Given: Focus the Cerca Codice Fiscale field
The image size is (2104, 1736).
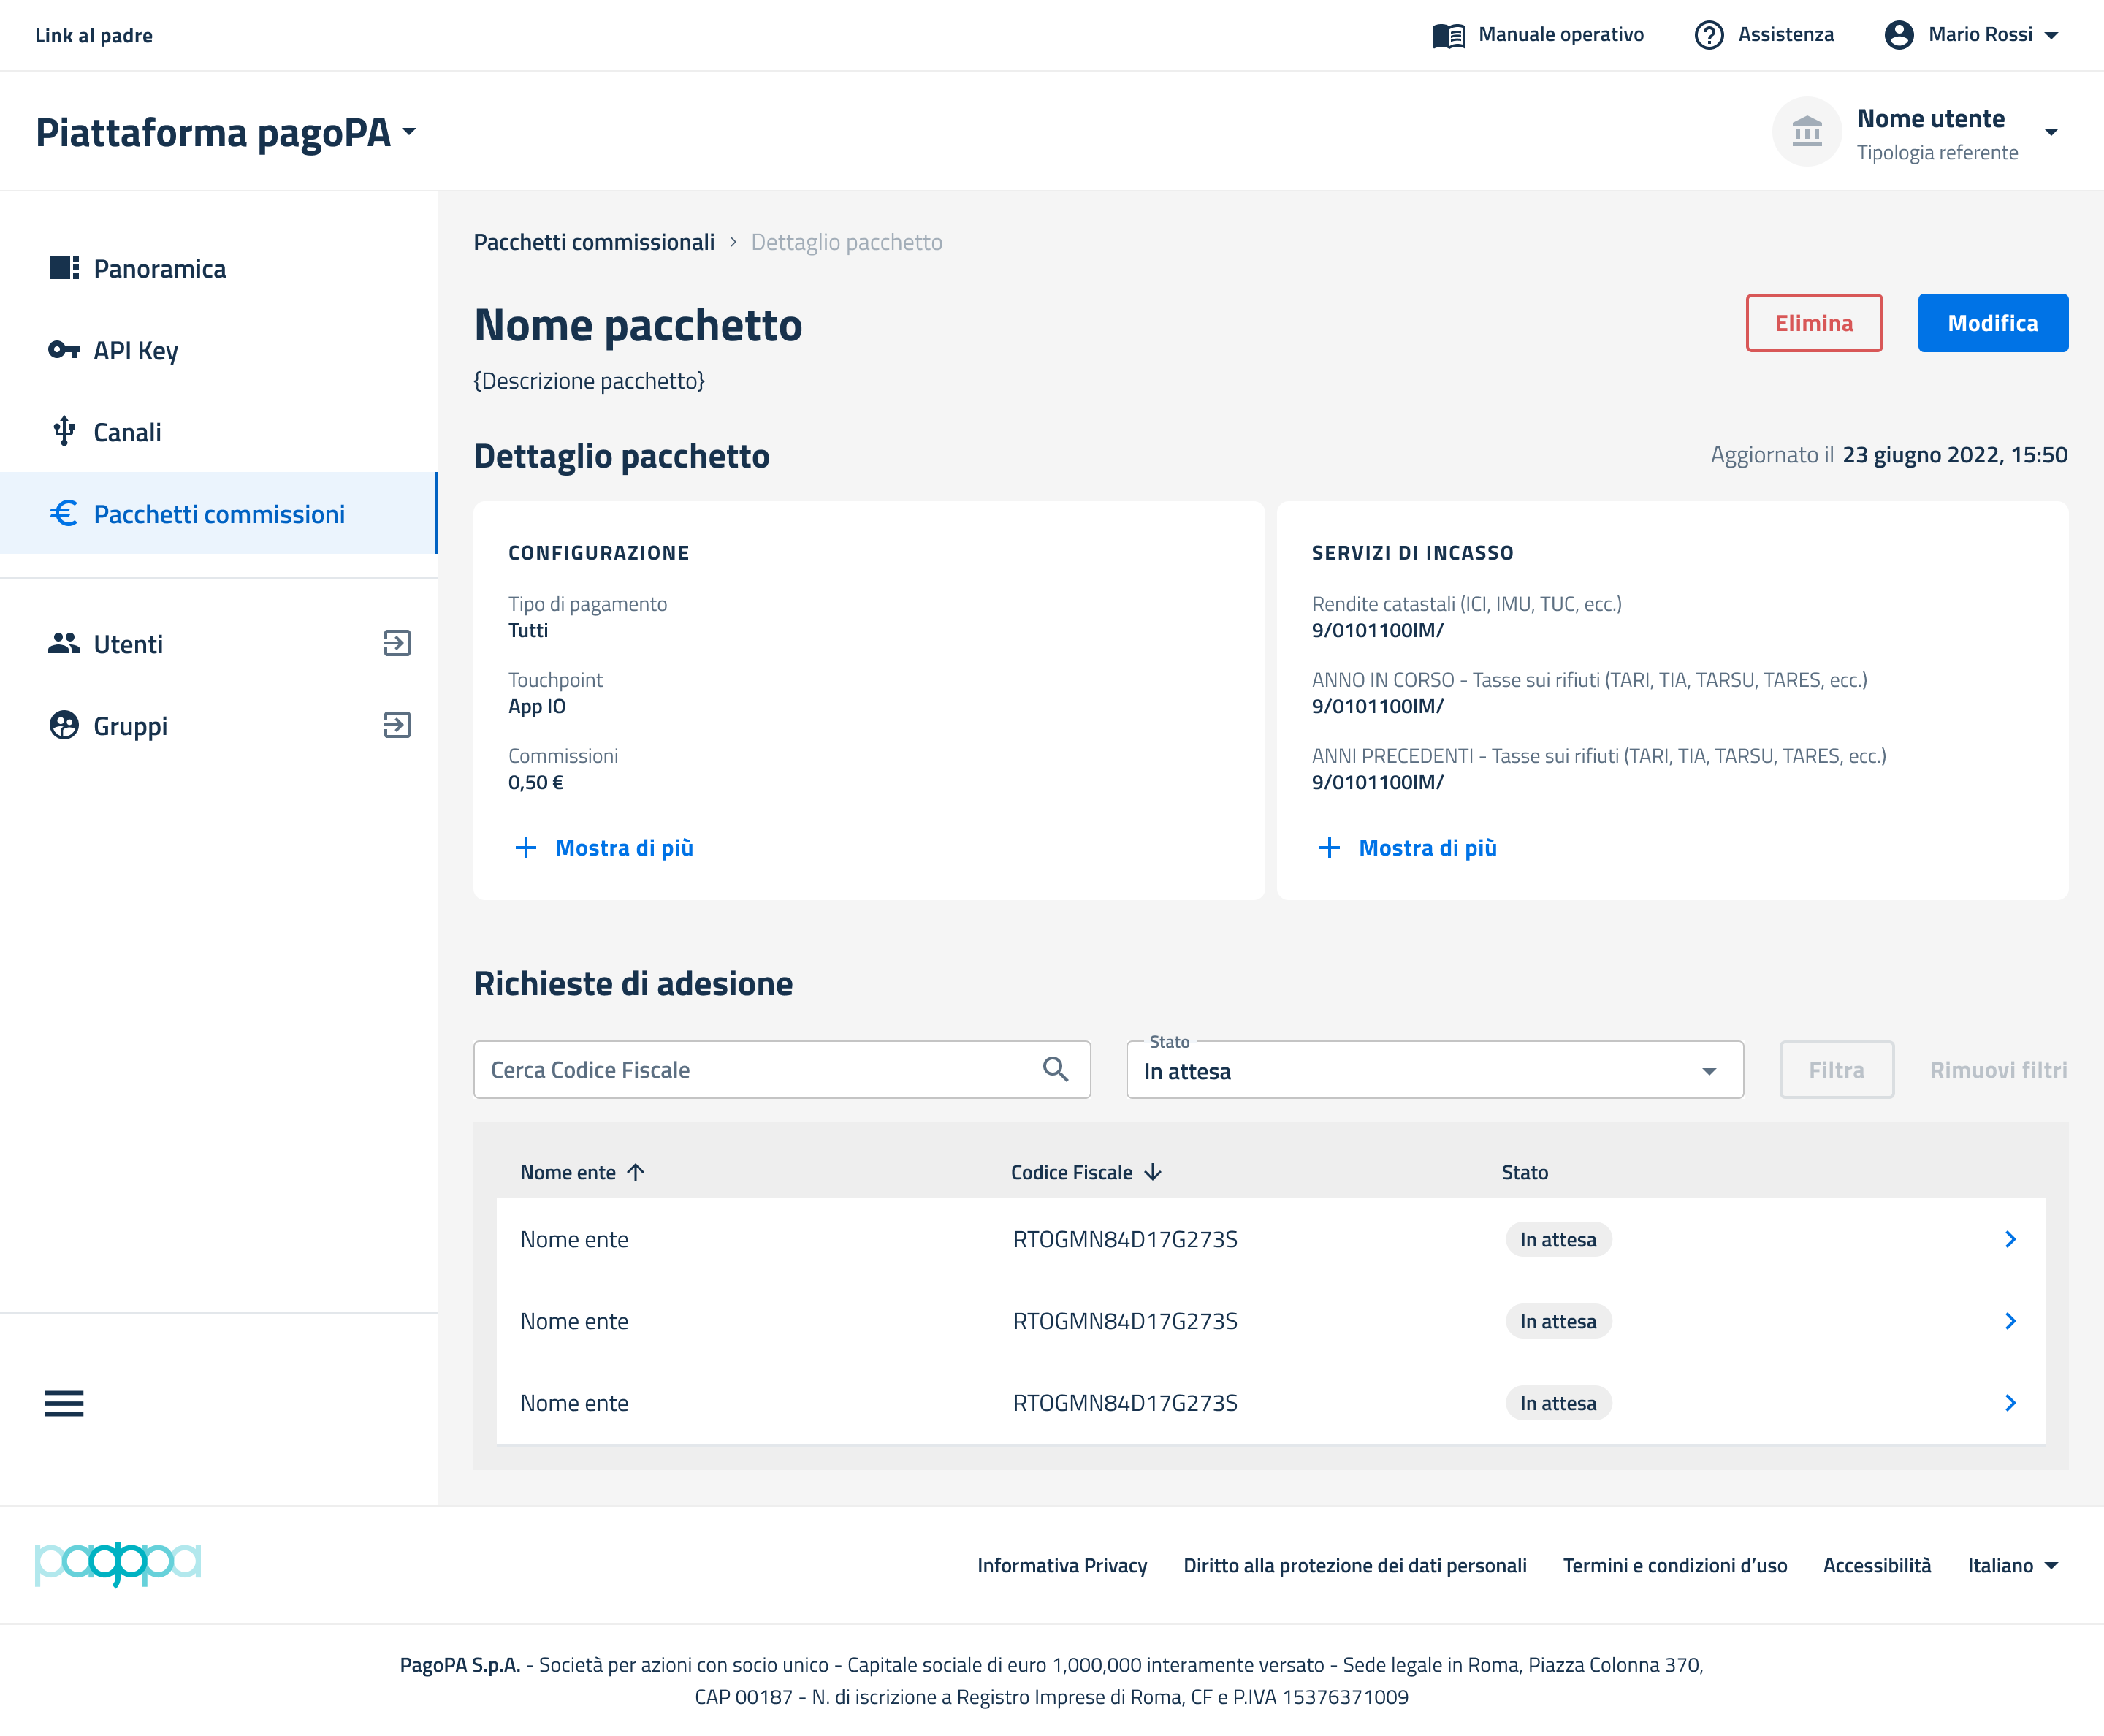Looking at the screenshot, I should [x=760, y=1070].
